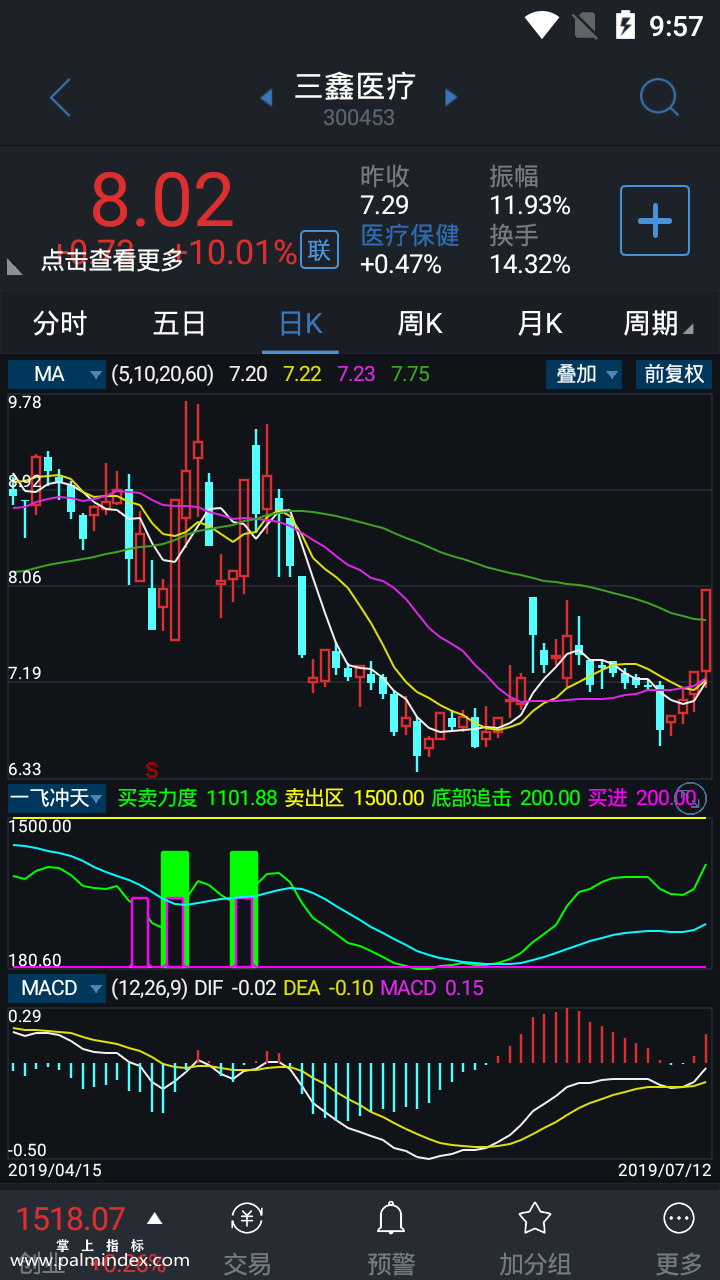
Task: Expand the 周期 period menu
Action: 658,324
